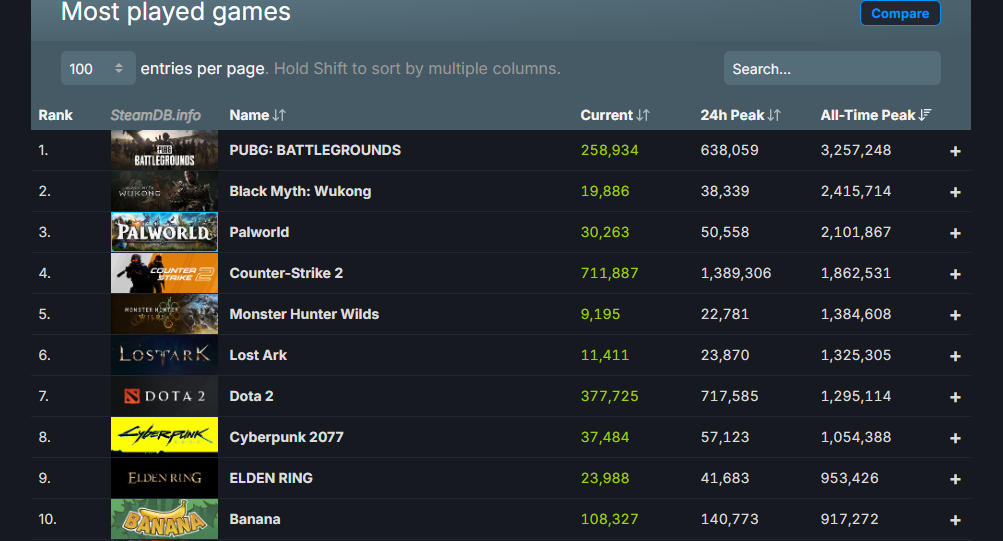Click the Compare button
This screenshot has height=541, width=1003.
900,13
